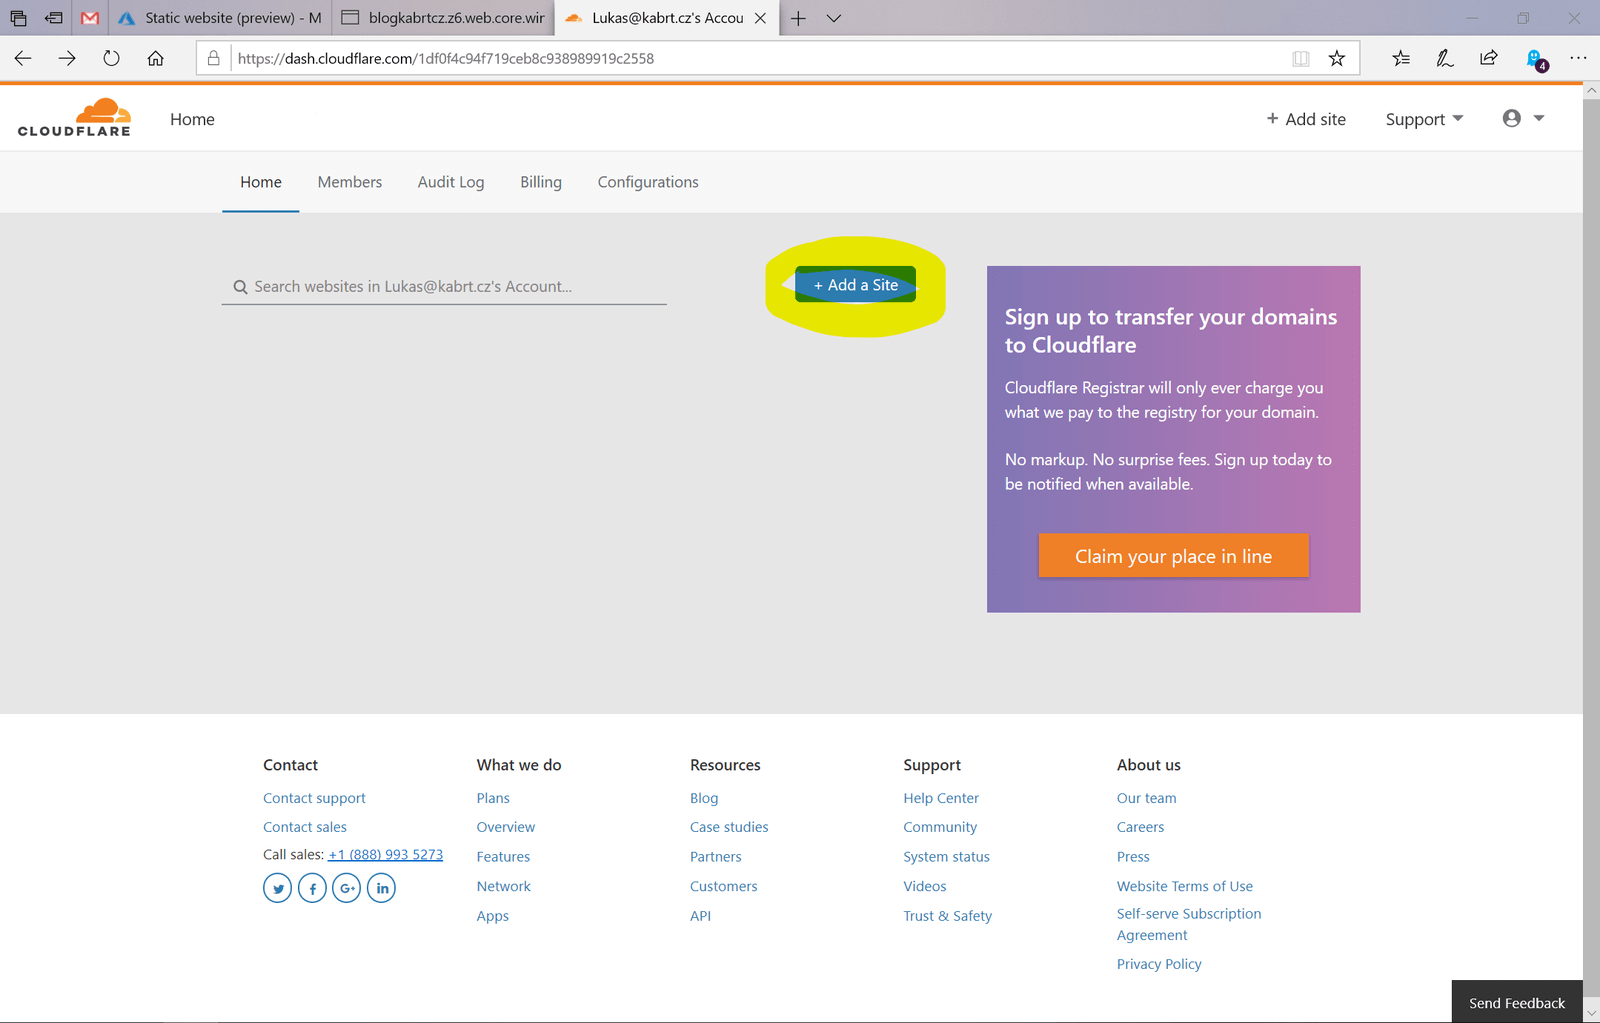Image resolution: width=1600 pixels, height=1023 pixels.
Task: Toggle reading view icon in address bar
Action: click(1300, 58)
